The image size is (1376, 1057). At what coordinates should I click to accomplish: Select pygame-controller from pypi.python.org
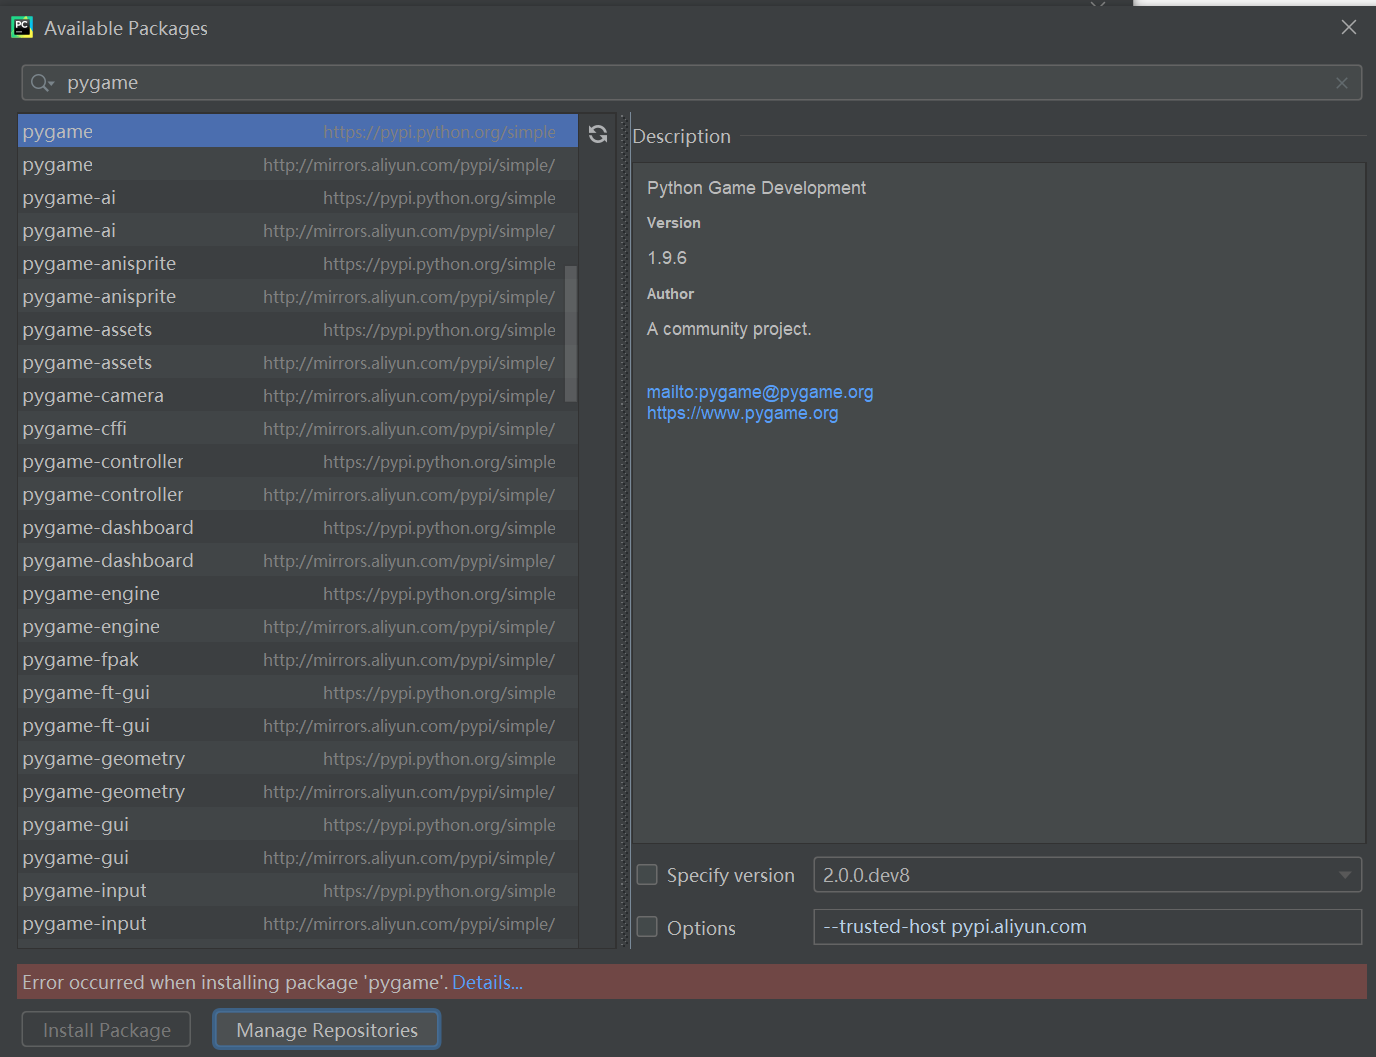pyautogui.click(x=298, y=461)
